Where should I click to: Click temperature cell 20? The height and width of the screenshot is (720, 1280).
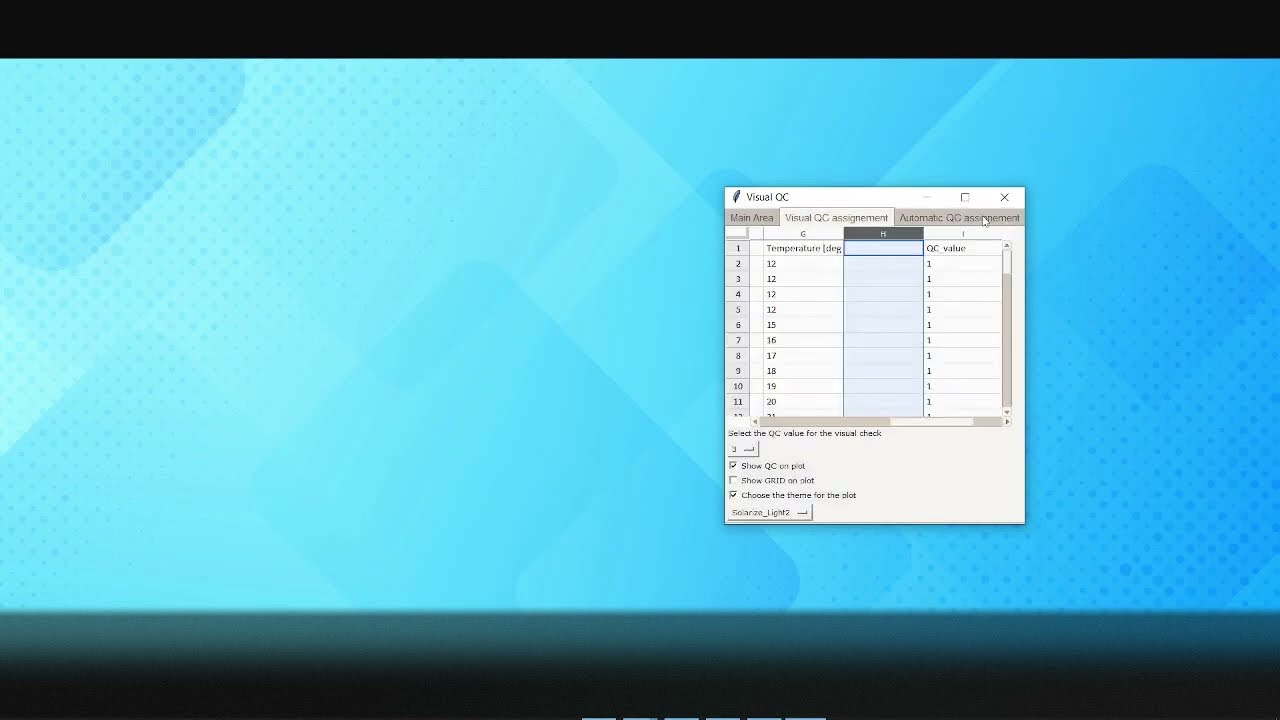pos(803,402)
